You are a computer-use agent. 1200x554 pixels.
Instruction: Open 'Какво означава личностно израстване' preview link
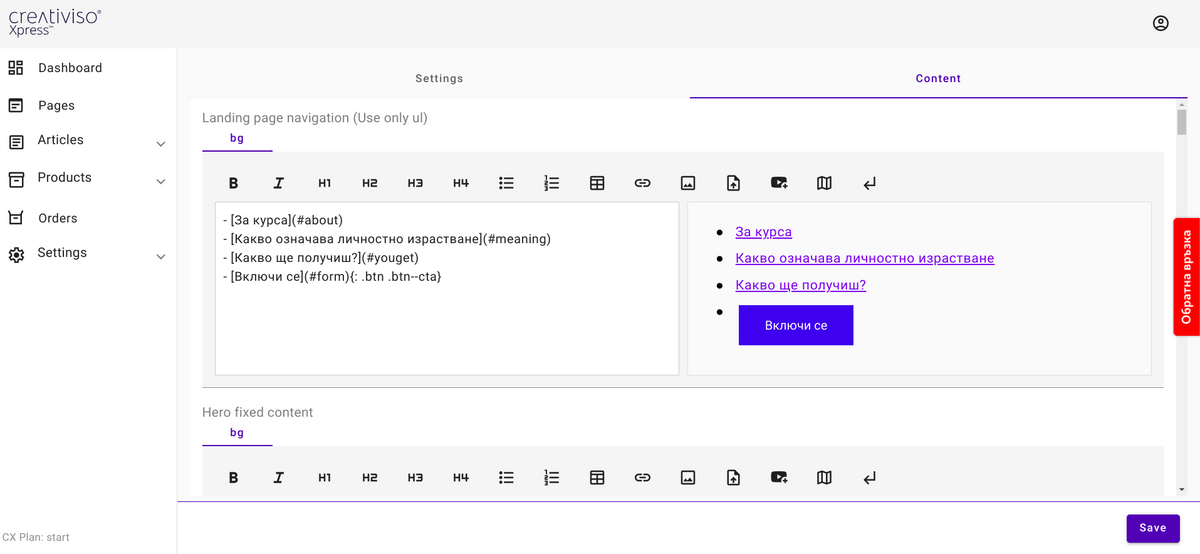click(864, 258)
